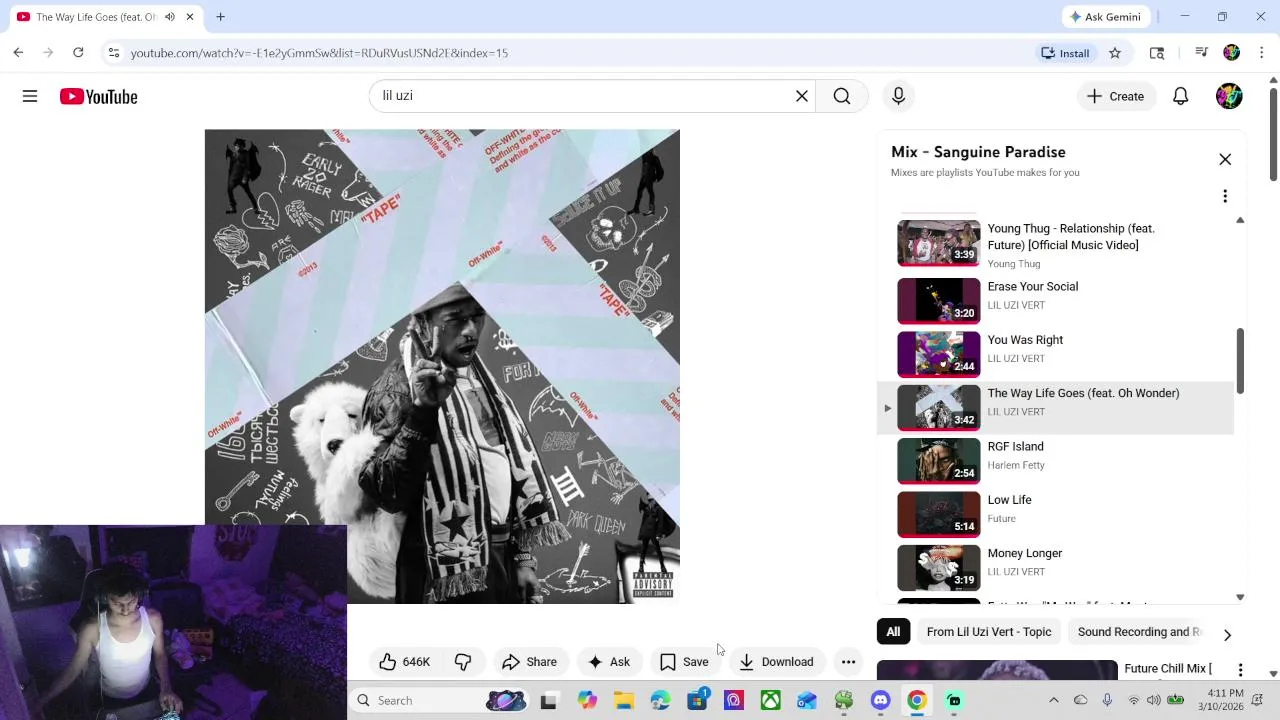1280x720 pixels.
Task: Open Task View on taskbar
Action: coord(548,701)
